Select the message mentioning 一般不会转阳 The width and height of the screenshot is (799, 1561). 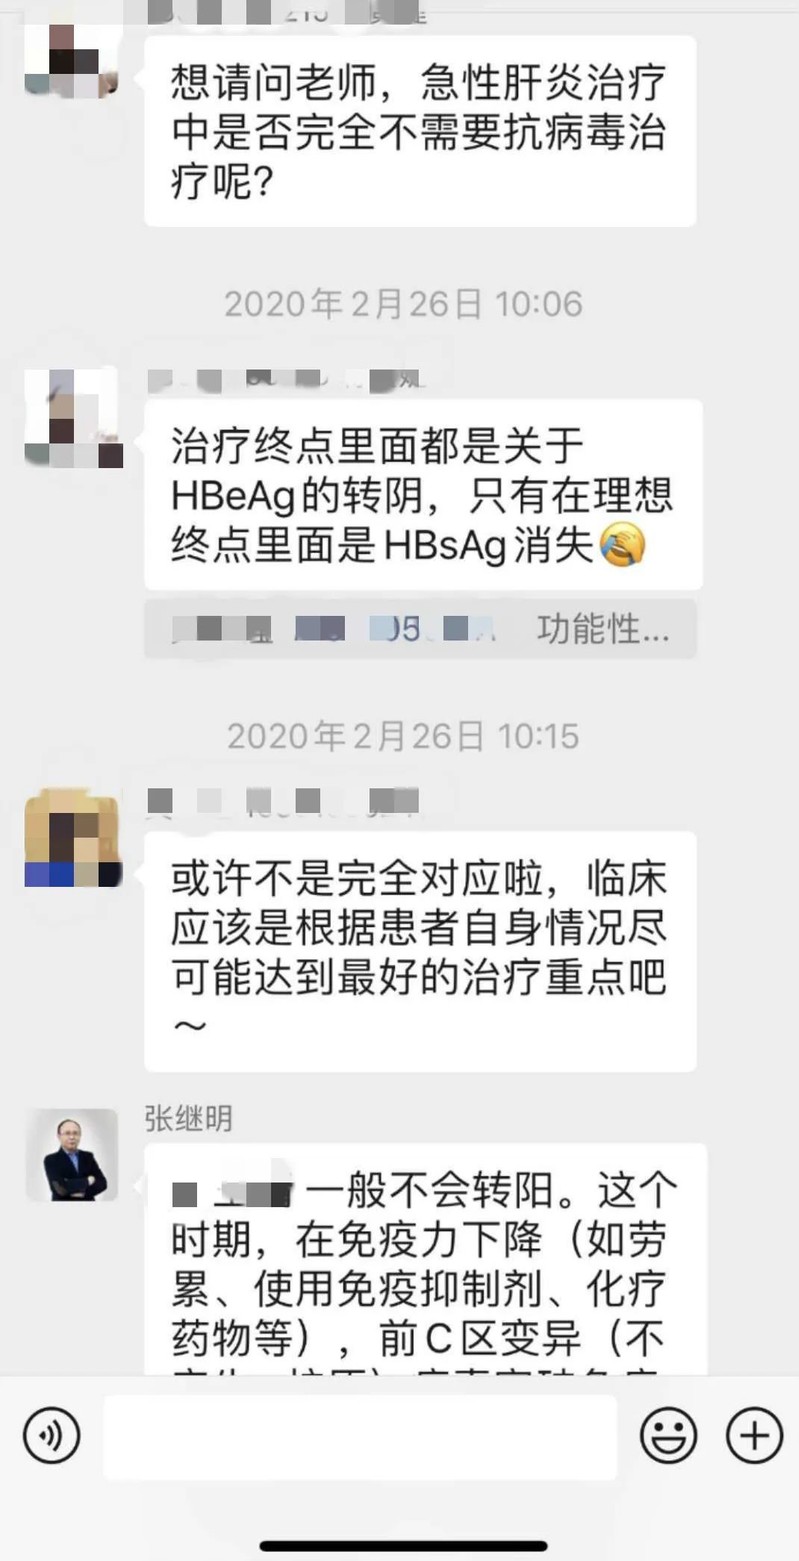click(x=425, y=1259)
